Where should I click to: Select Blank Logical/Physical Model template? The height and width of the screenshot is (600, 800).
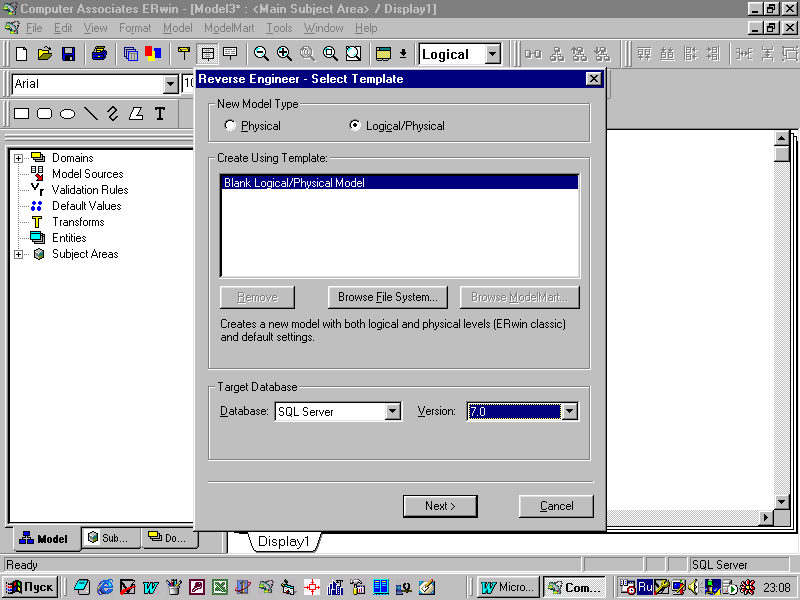pos(399,183)
